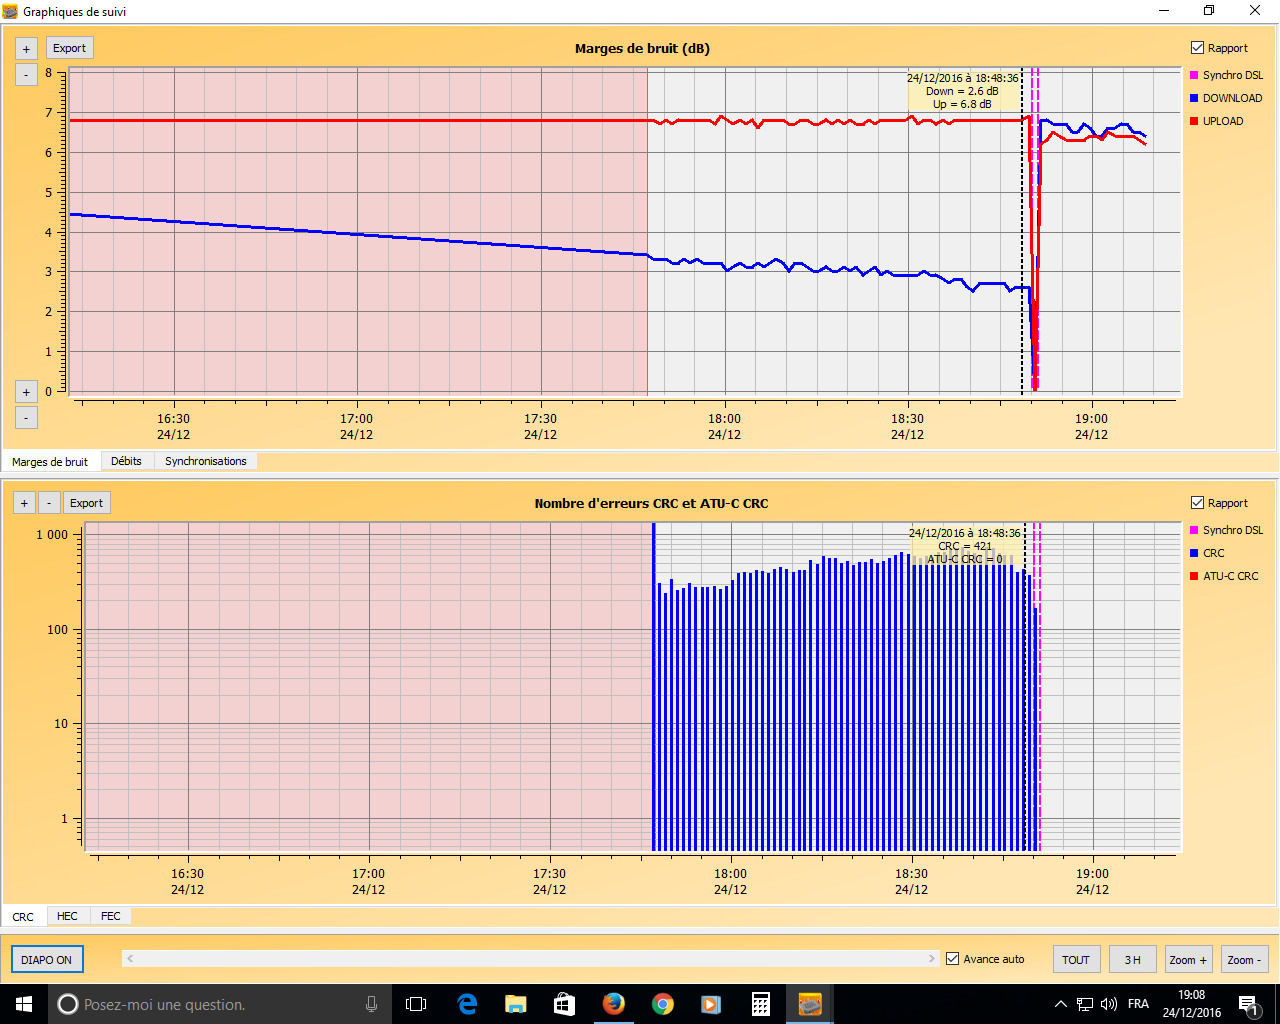Click the Task View icon
The height and width of the screenshot is (1024, 1280).
[x=416, y=1004]
